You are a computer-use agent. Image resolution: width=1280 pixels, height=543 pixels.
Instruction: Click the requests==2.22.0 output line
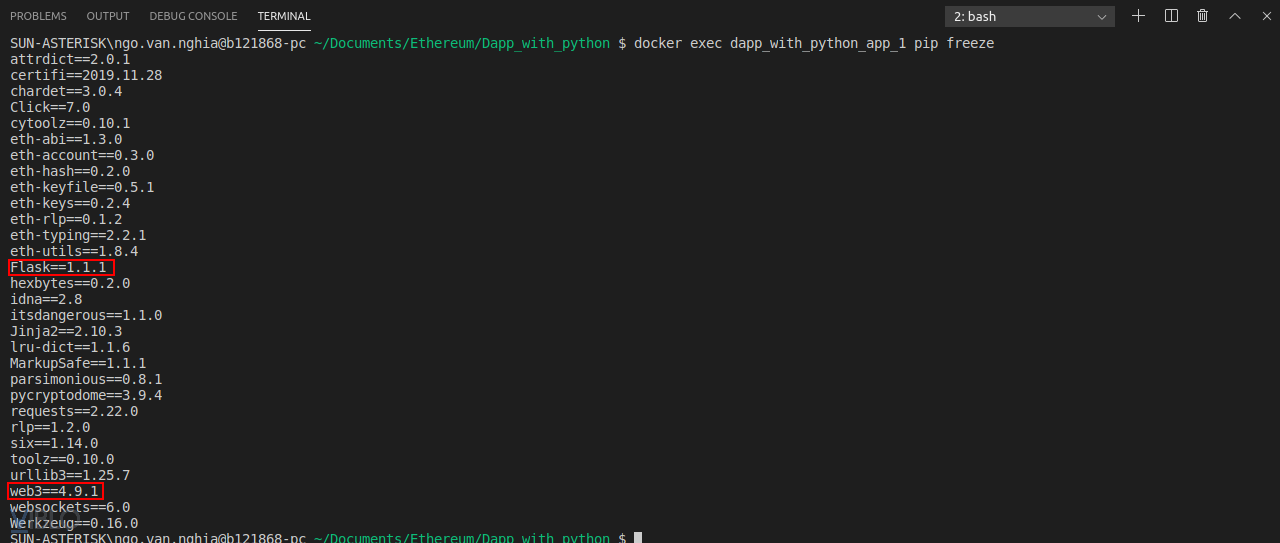tap(74, 411)
